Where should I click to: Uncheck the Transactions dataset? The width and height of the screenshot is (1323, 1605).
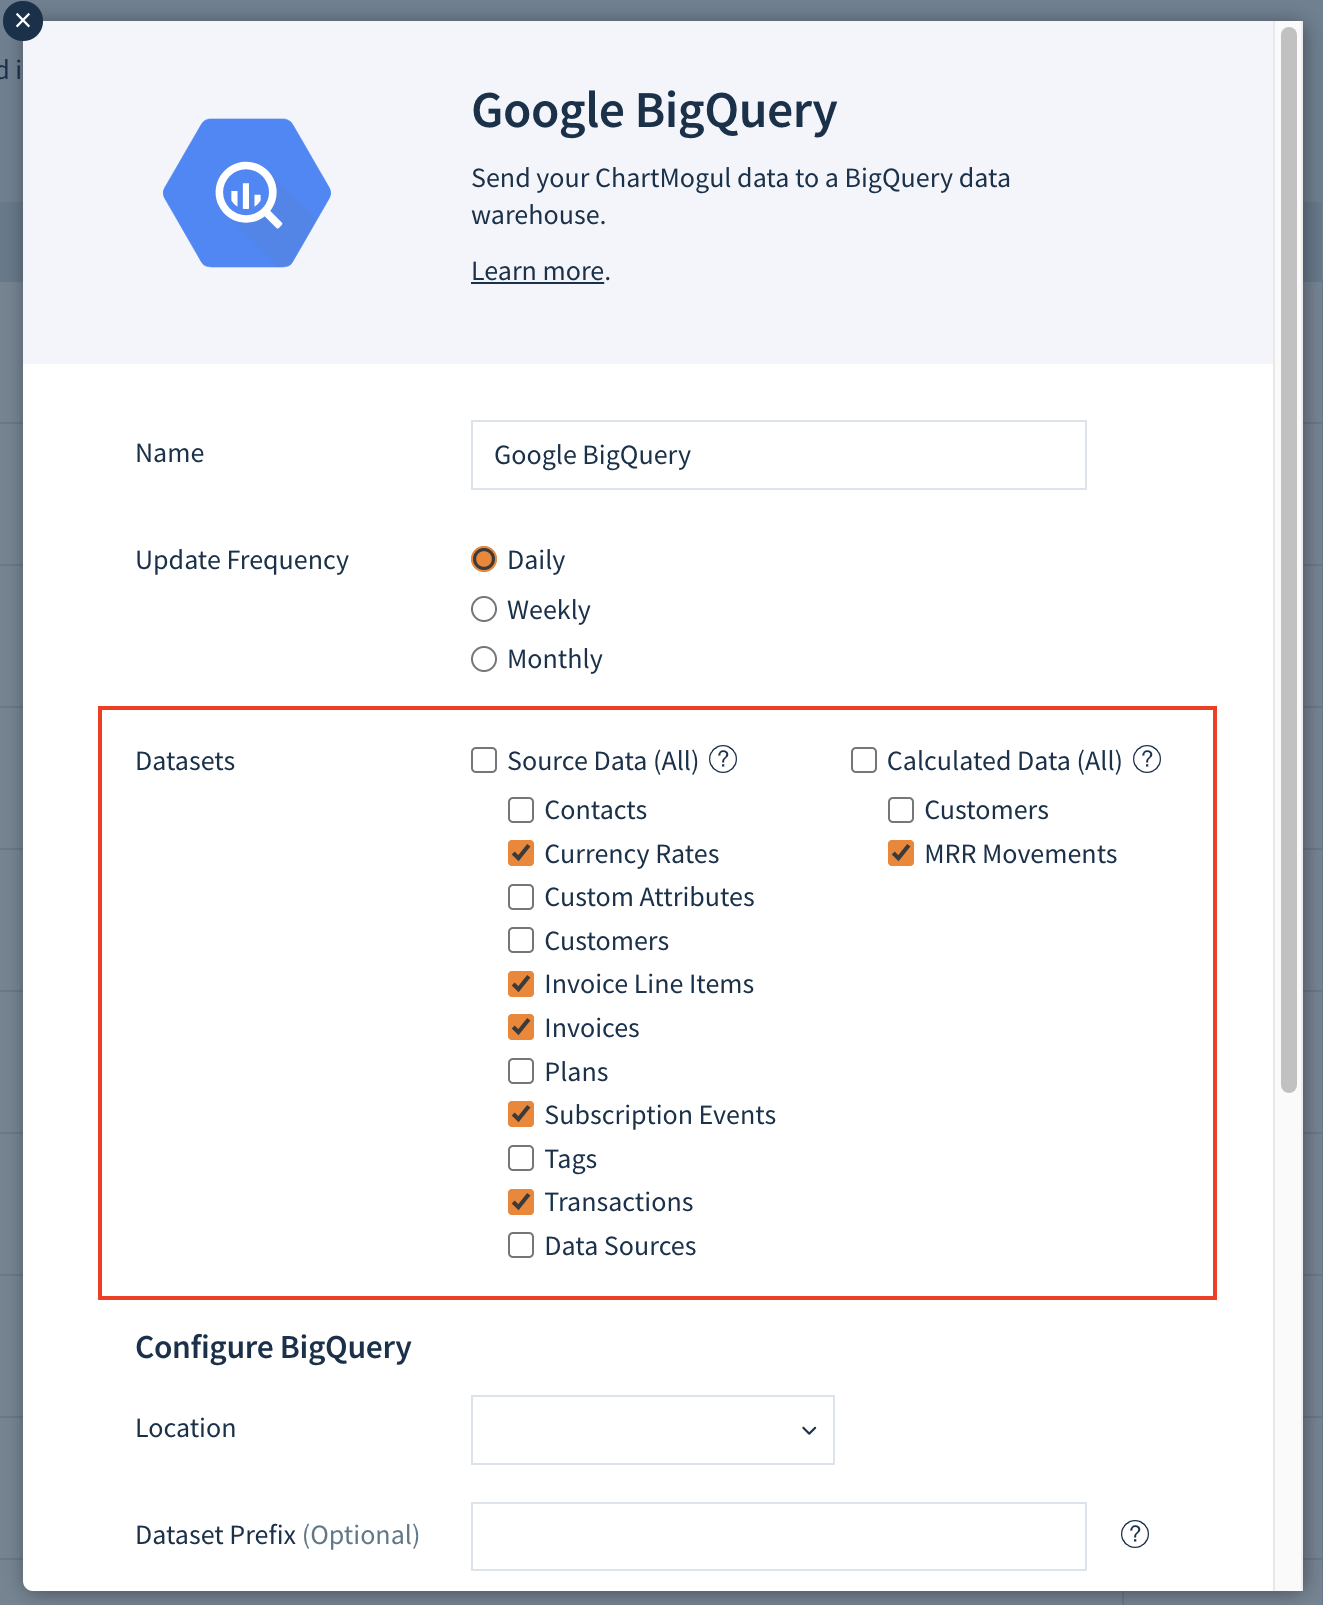pyautogui.click(x=521, y=1201)
